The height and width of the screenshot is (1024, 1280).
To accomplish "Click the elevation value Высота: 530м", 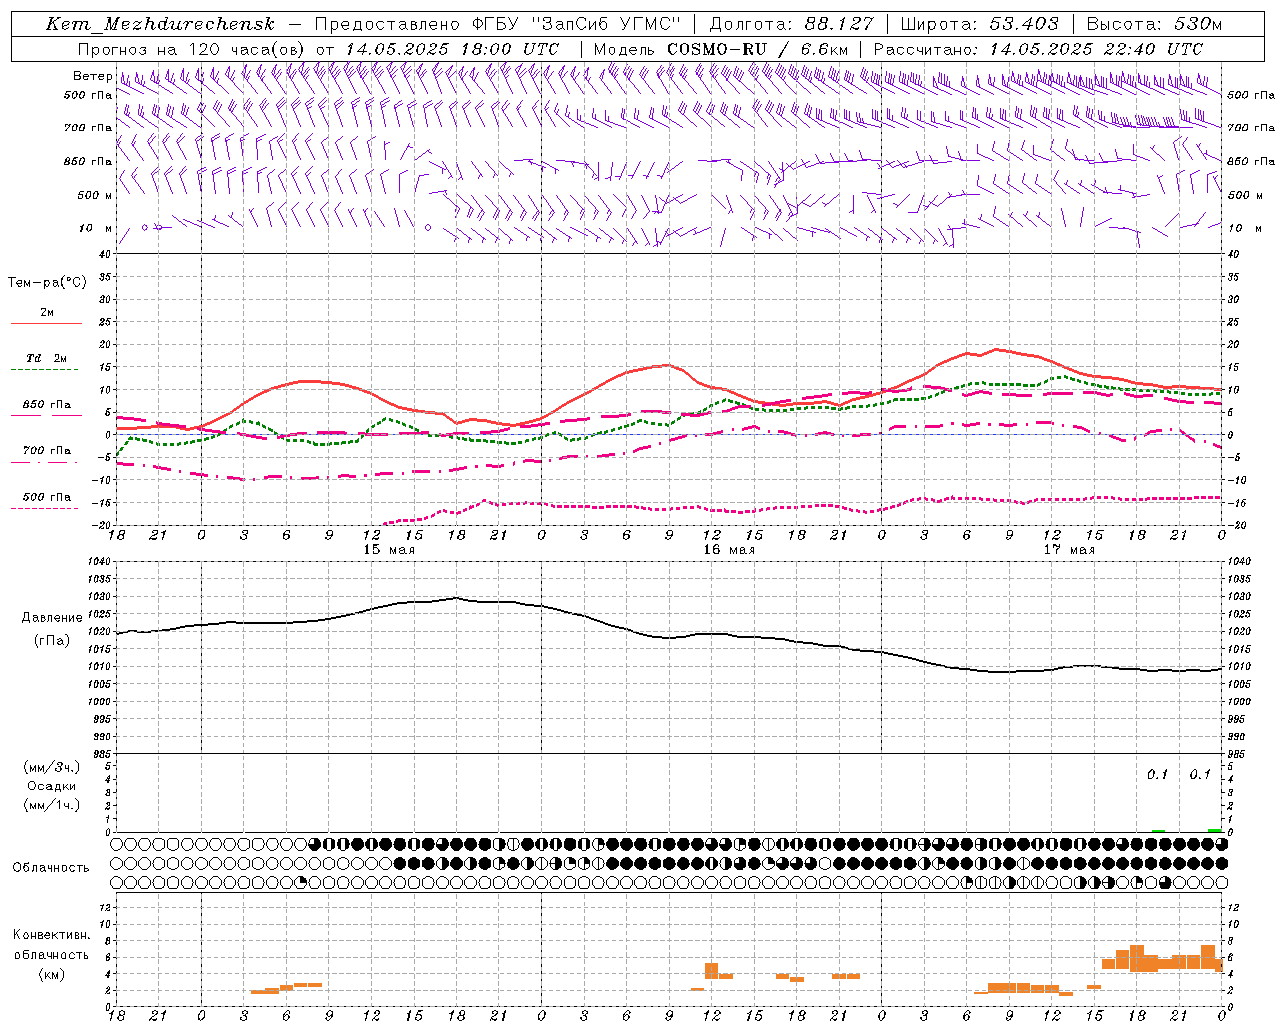I will click(x=1154, y=24).
